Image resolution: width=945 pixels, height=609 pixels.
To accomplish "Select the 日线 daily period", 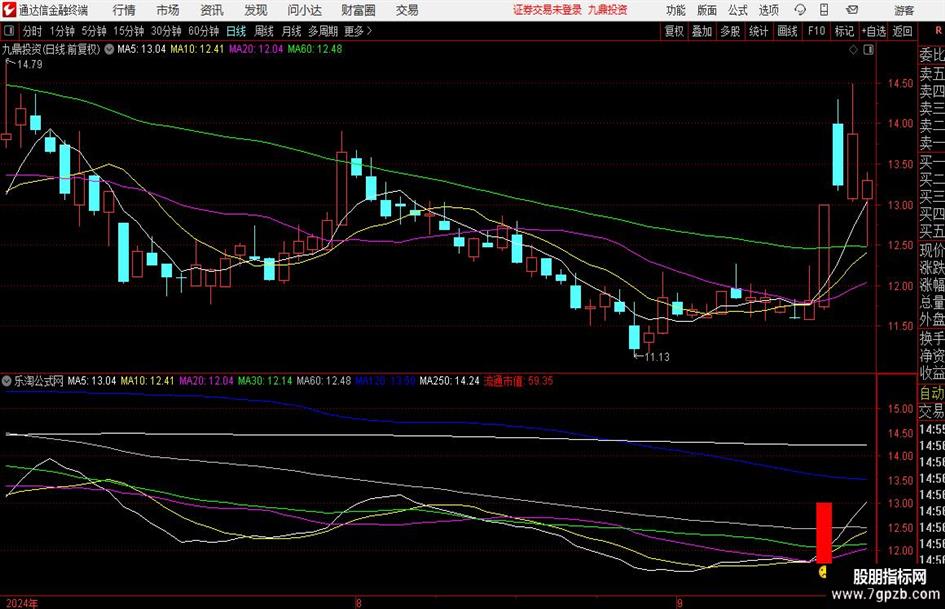I will 236,31.
